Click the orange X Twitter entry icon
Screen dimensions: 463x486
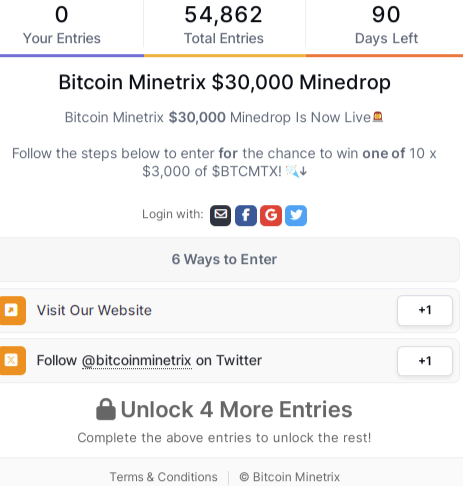[12, 360]
